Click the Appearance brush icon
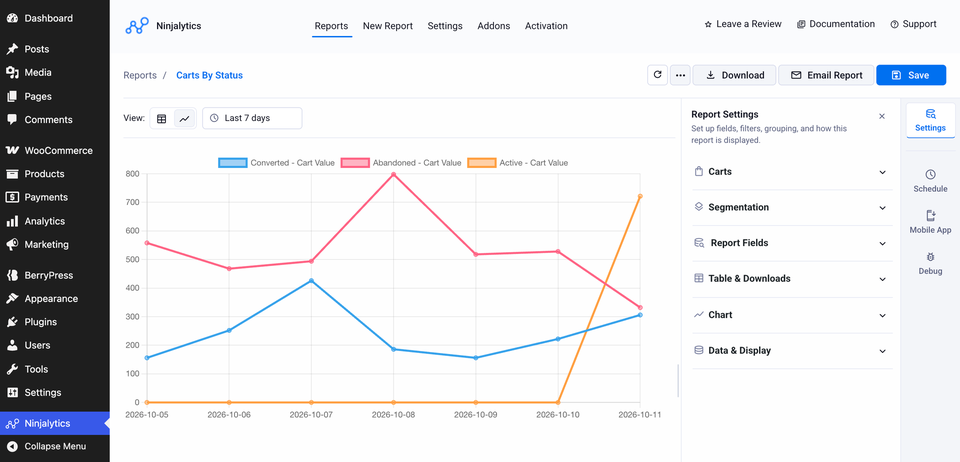Viewport: 960px width, 462px height. pyautogui.click(x=12, y=299)
